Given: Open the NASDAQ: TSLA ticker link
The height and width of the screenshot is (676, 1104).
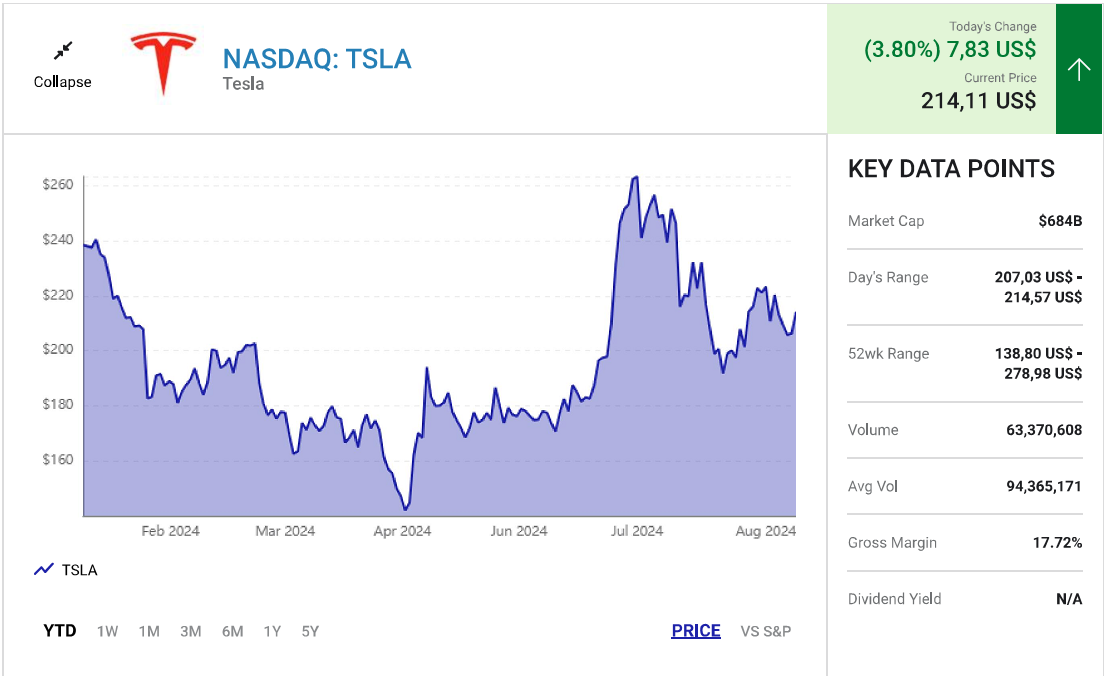Looking at the screenshot, I should (316, 59).
